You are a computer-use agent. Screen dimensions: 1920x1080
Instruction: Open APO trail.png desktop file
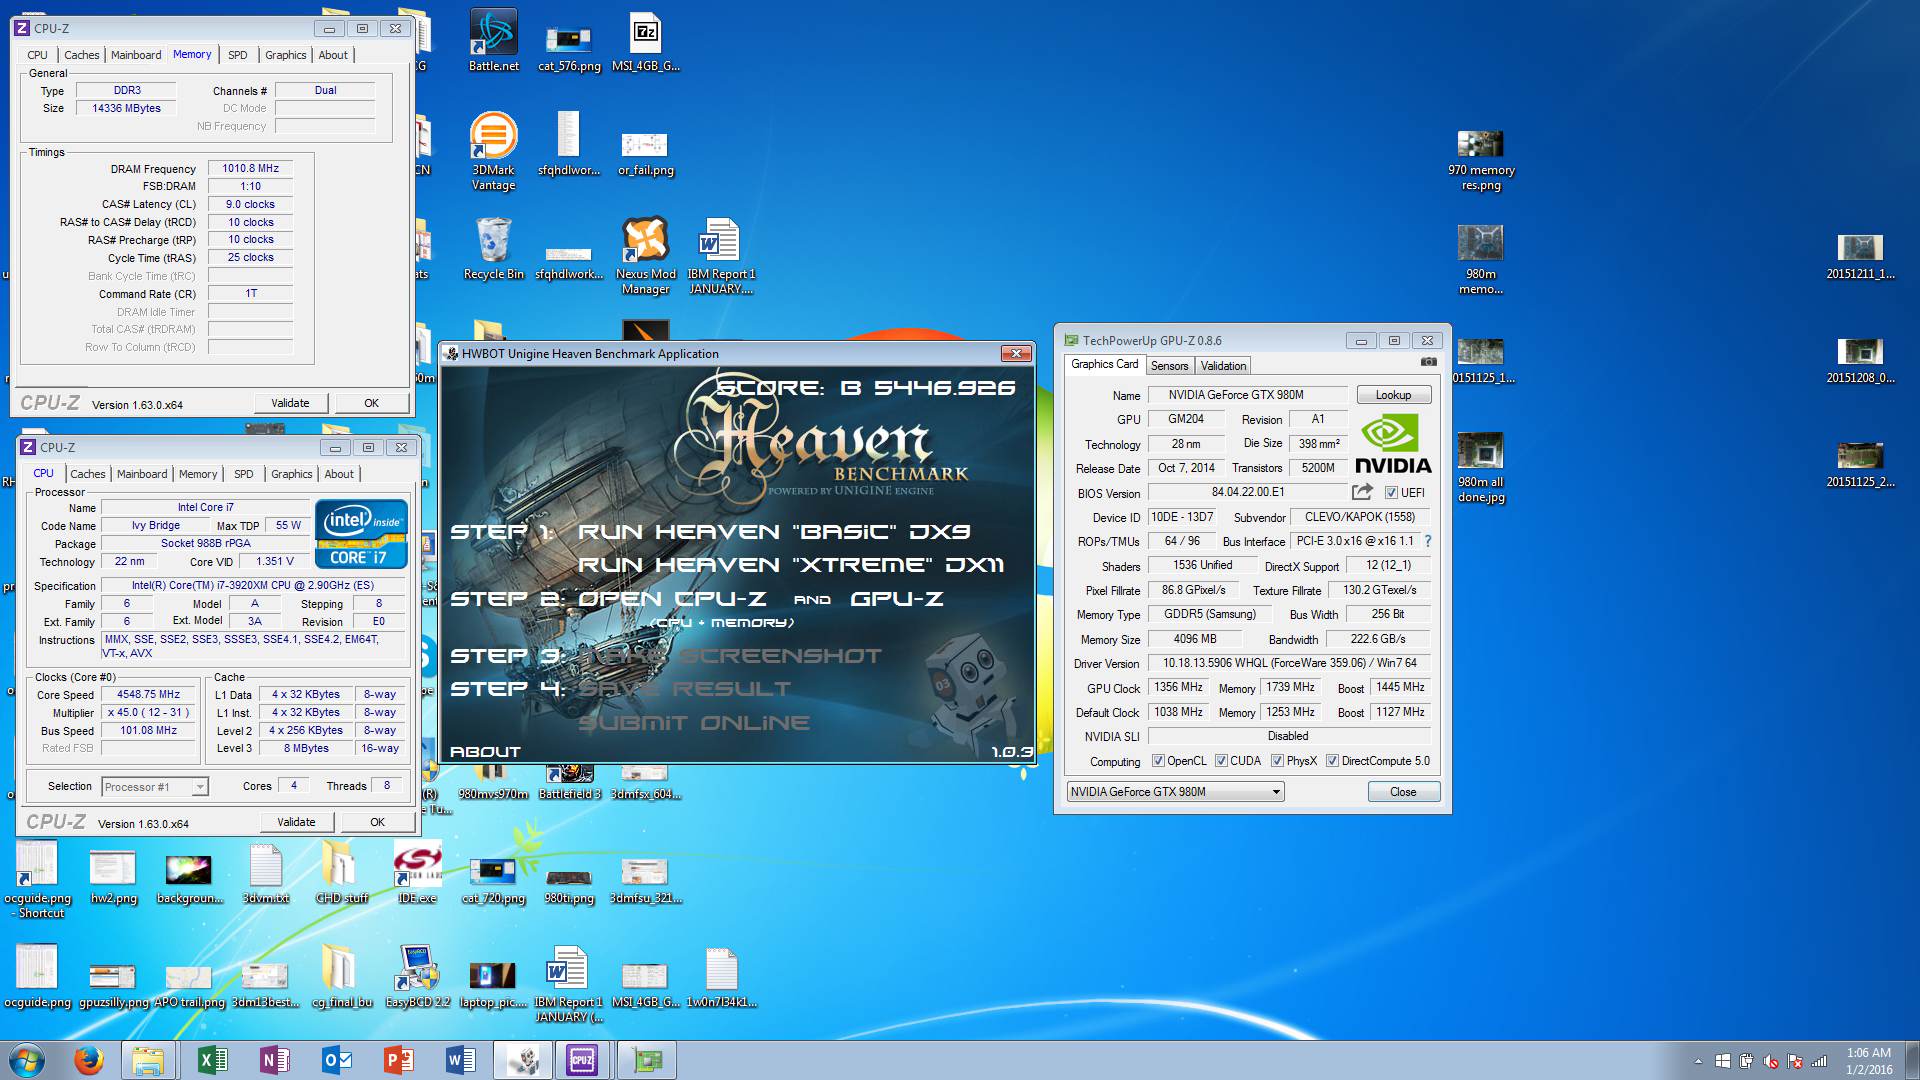point(189,985)
